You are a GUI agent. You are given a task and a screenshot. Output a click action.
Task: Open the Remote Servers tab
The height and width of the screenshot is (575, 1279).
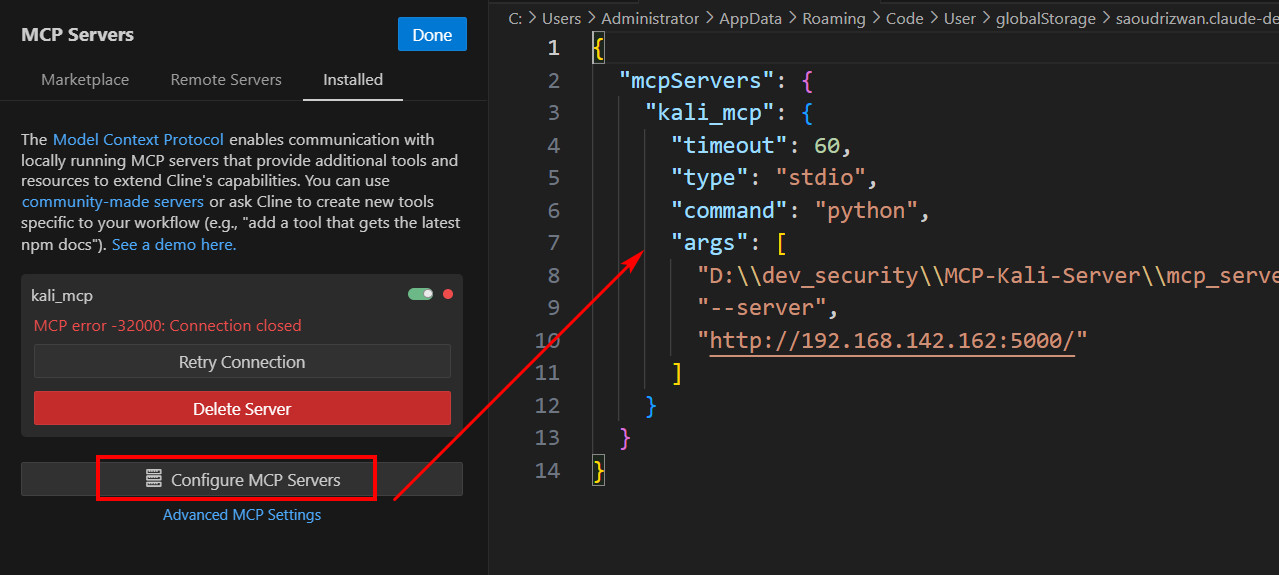click(226, 80)
